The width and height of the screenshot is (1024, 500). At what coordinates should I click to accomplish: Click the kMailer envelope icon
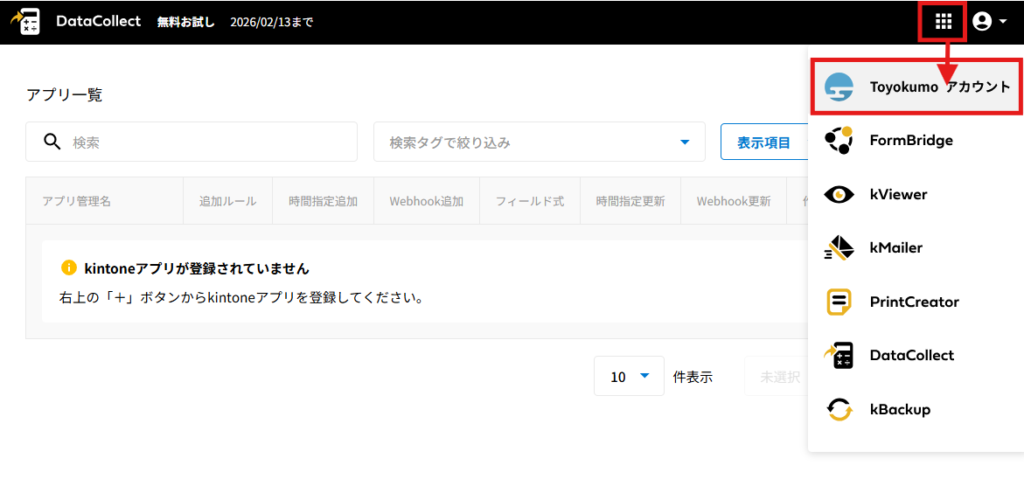(838, 248)
